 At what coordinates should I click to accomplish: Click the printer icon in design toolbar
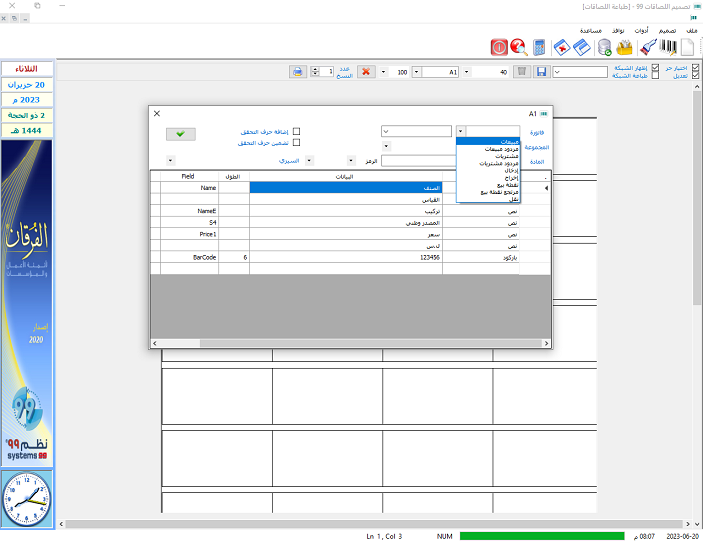pyautogui.click(x=297, y=72)
